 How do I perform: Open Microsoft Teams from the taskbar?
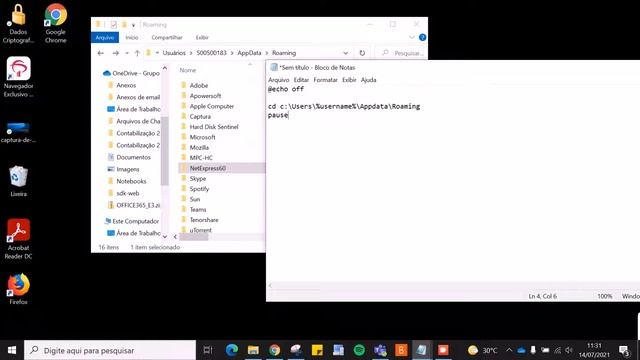(380, 350)
